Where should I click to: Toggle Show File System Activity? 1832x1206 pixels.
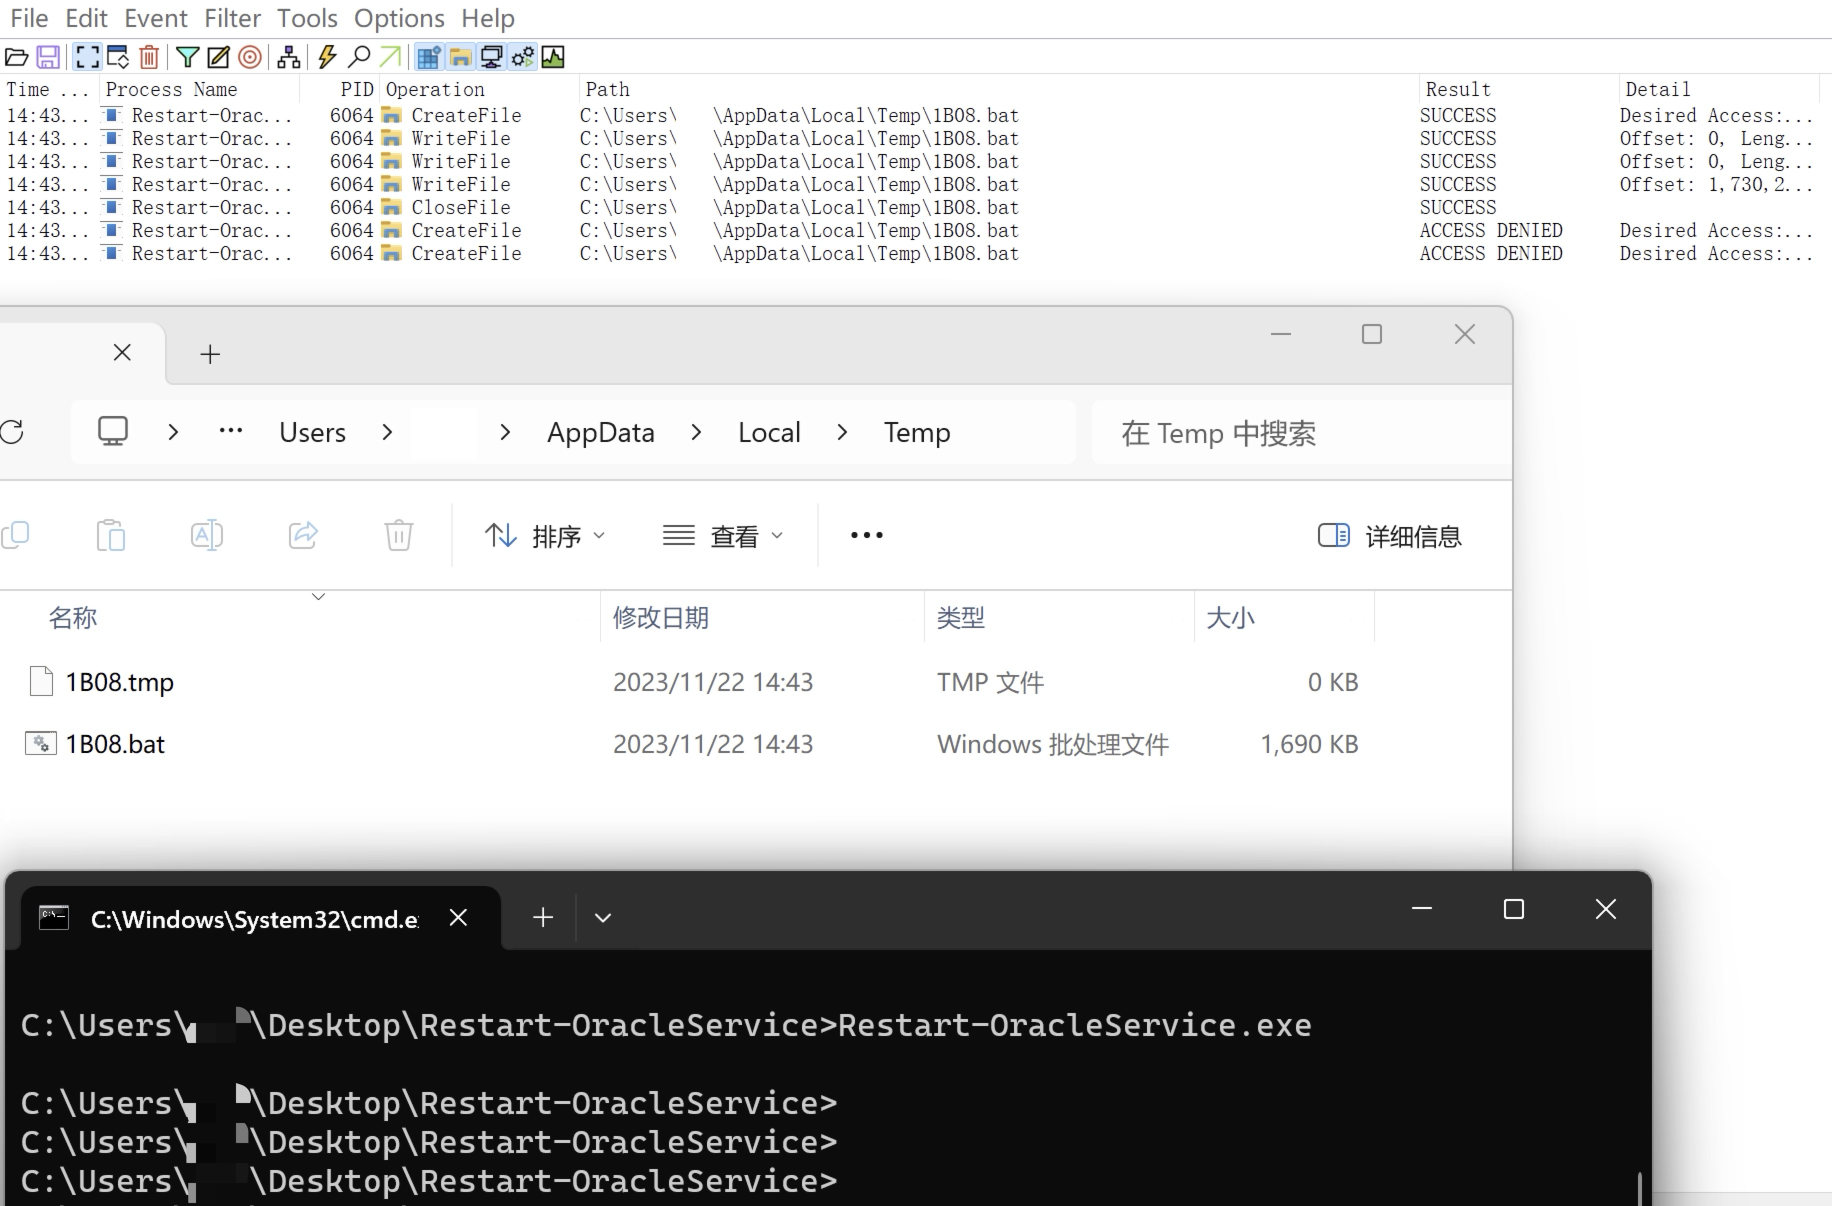coord(459,57)
